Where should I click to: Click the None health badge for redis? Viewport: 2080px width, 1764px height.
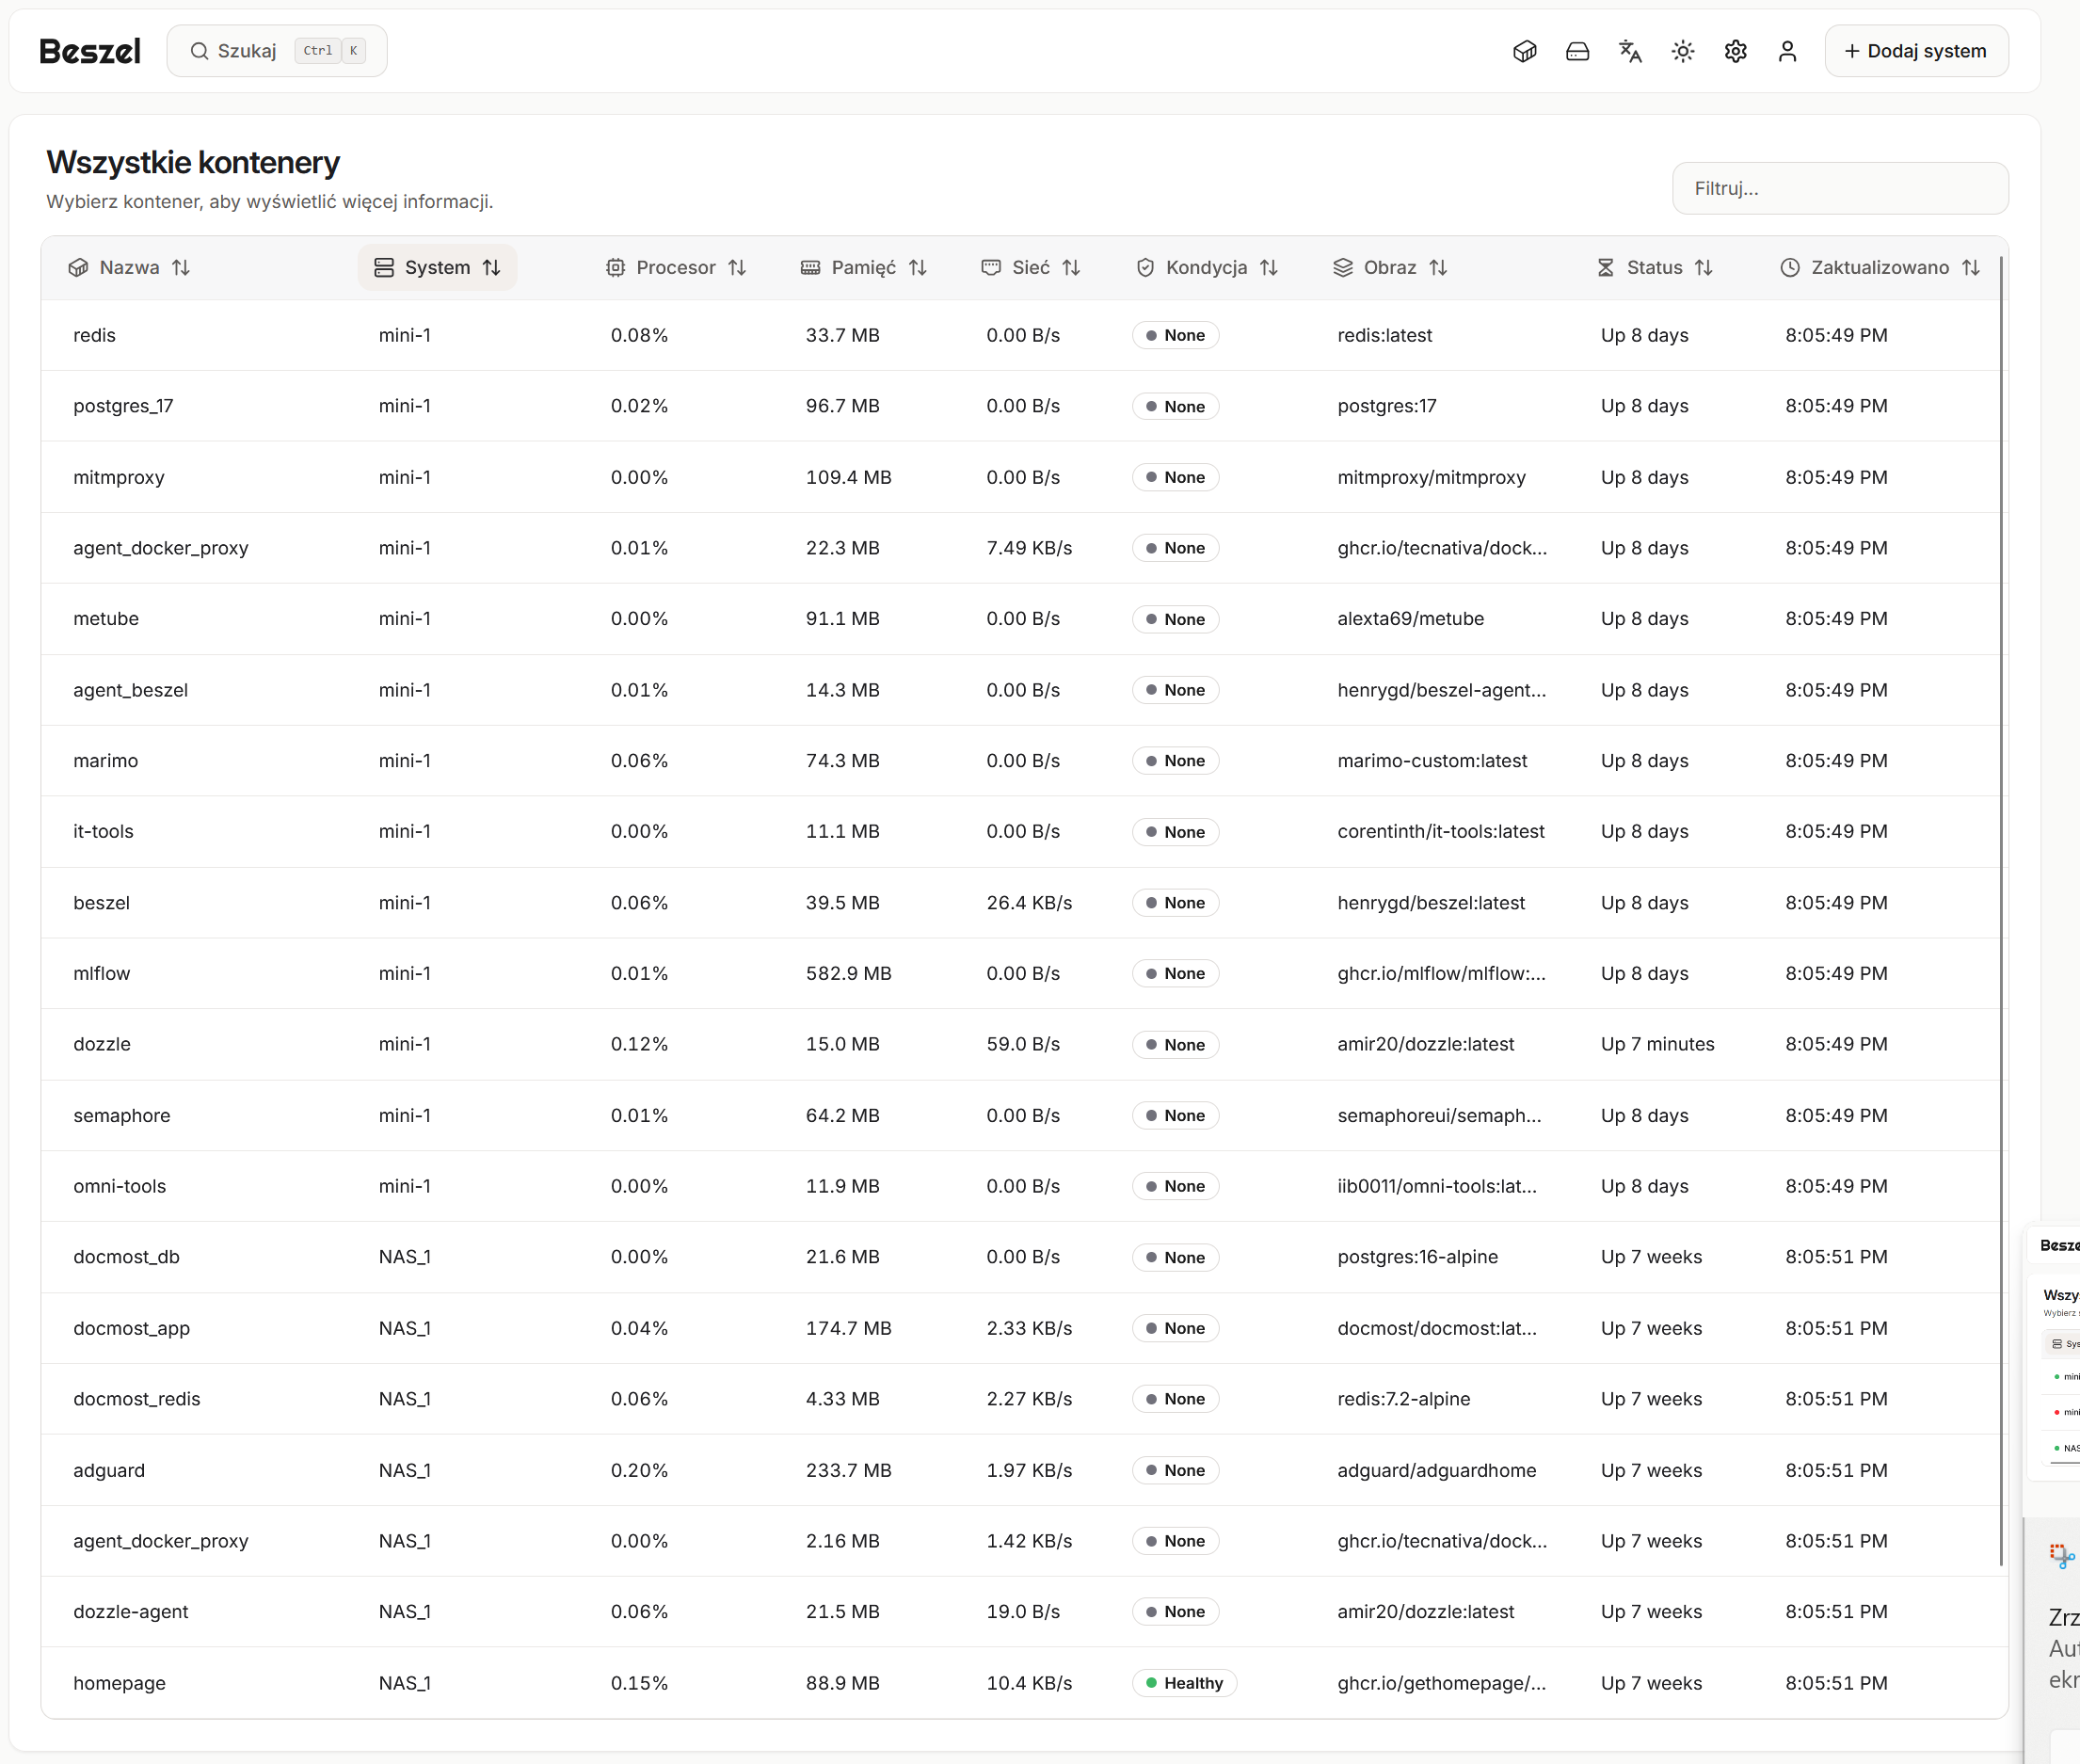click(1175, 335)
